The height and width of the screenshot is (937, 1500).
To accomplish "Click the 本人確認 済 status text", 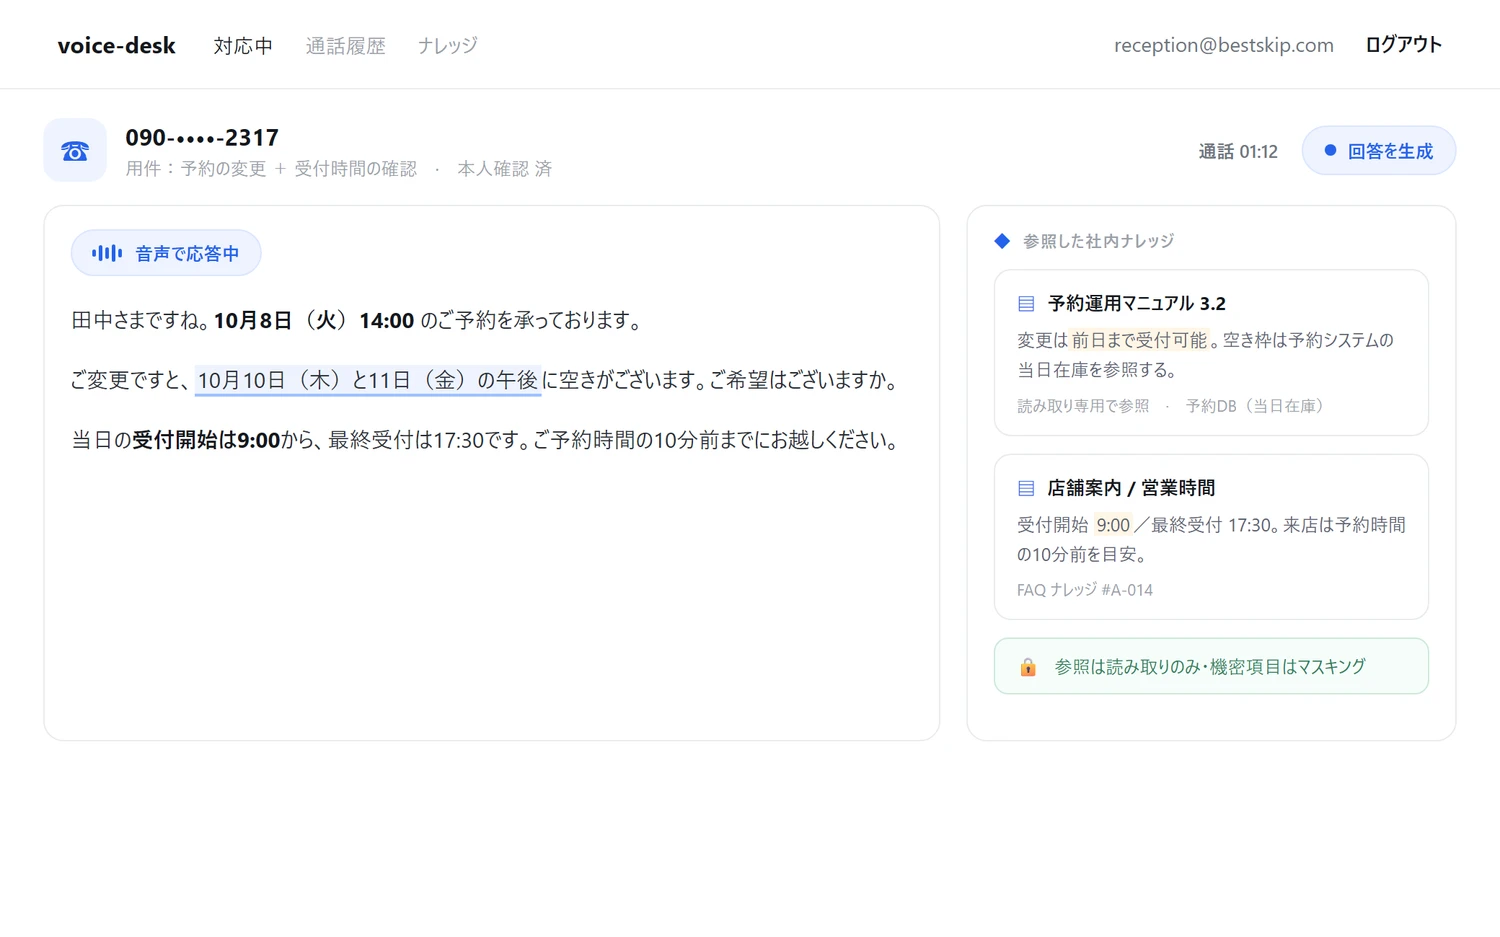I will (504, 169).
